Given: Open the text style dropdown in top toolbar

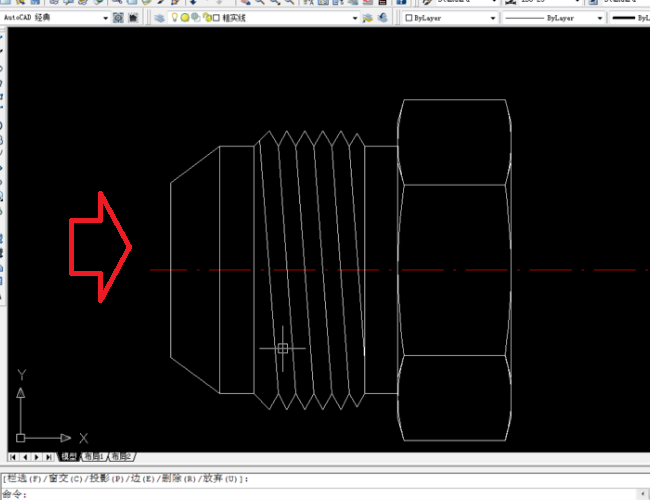Looking at the screenshot, I should tap(495, 2).
